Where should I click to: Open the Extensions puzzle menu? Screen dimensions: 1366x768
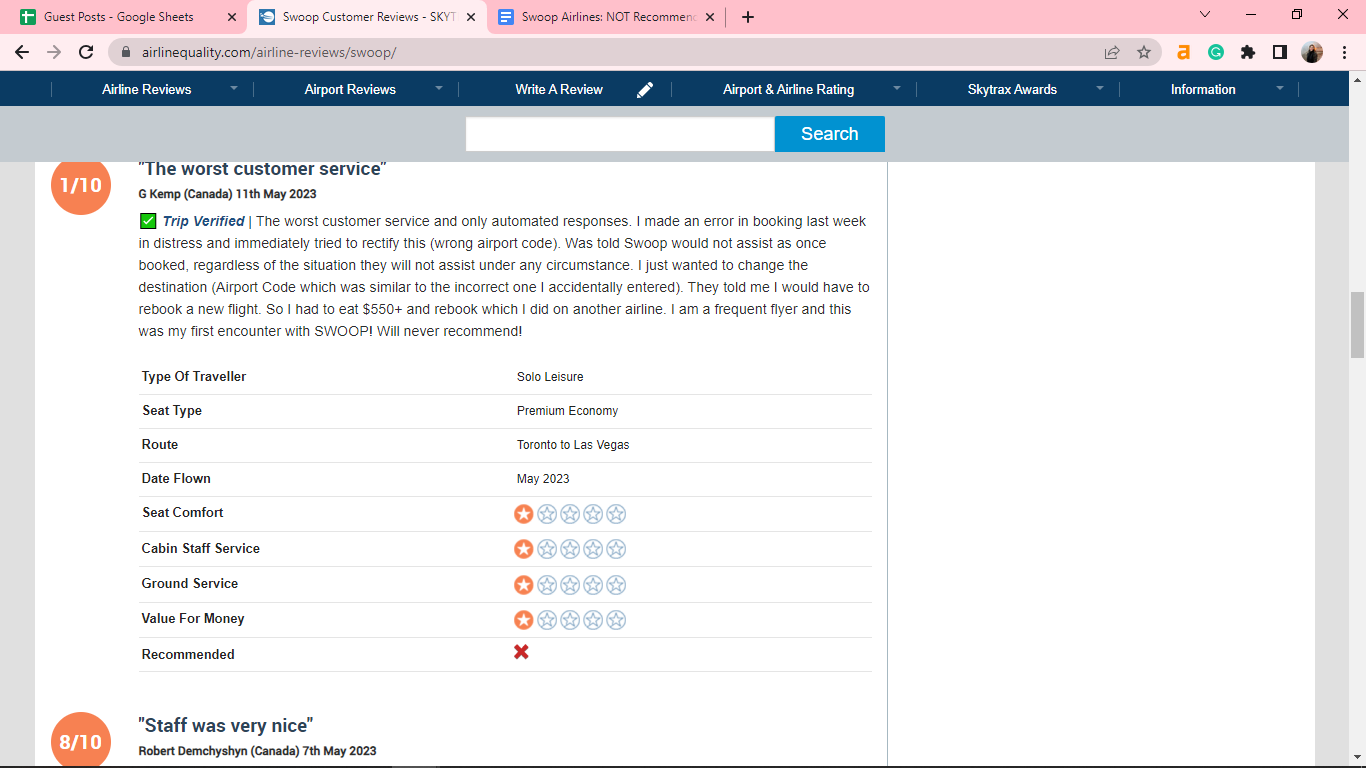[1248, 52]
